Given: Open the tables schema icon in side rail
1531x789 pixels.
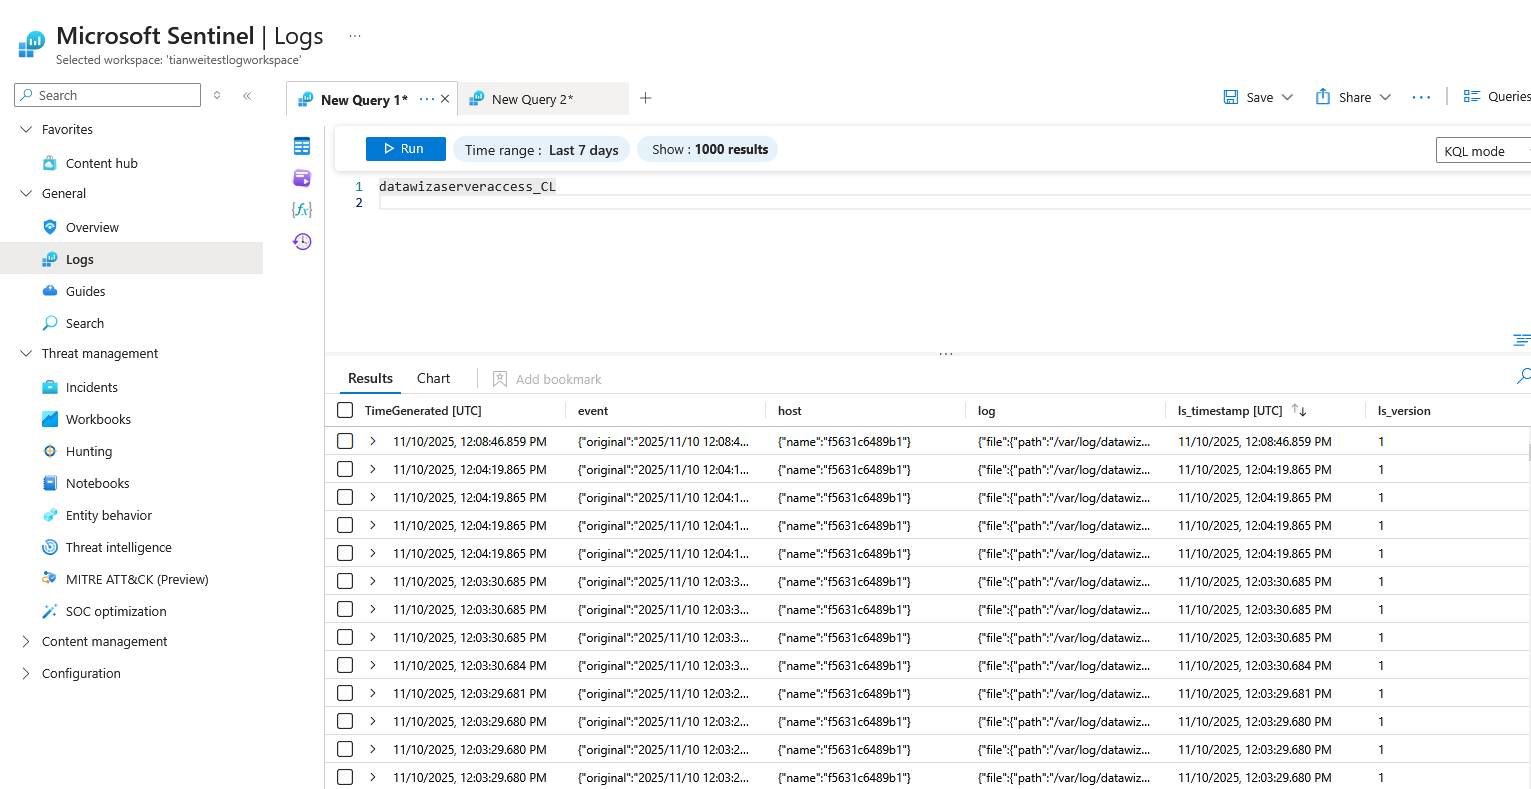Looking at the screenshot, I should point(302,147).
